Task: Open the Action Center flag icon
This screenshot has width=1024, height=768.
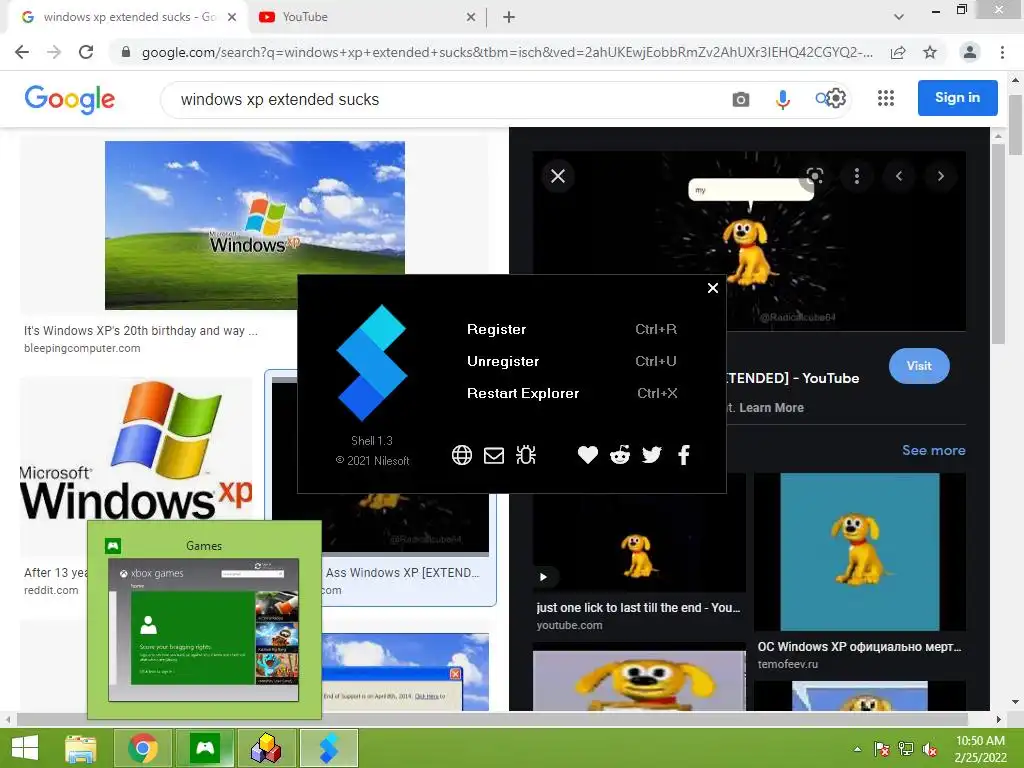Action: (x=882, y=749)
